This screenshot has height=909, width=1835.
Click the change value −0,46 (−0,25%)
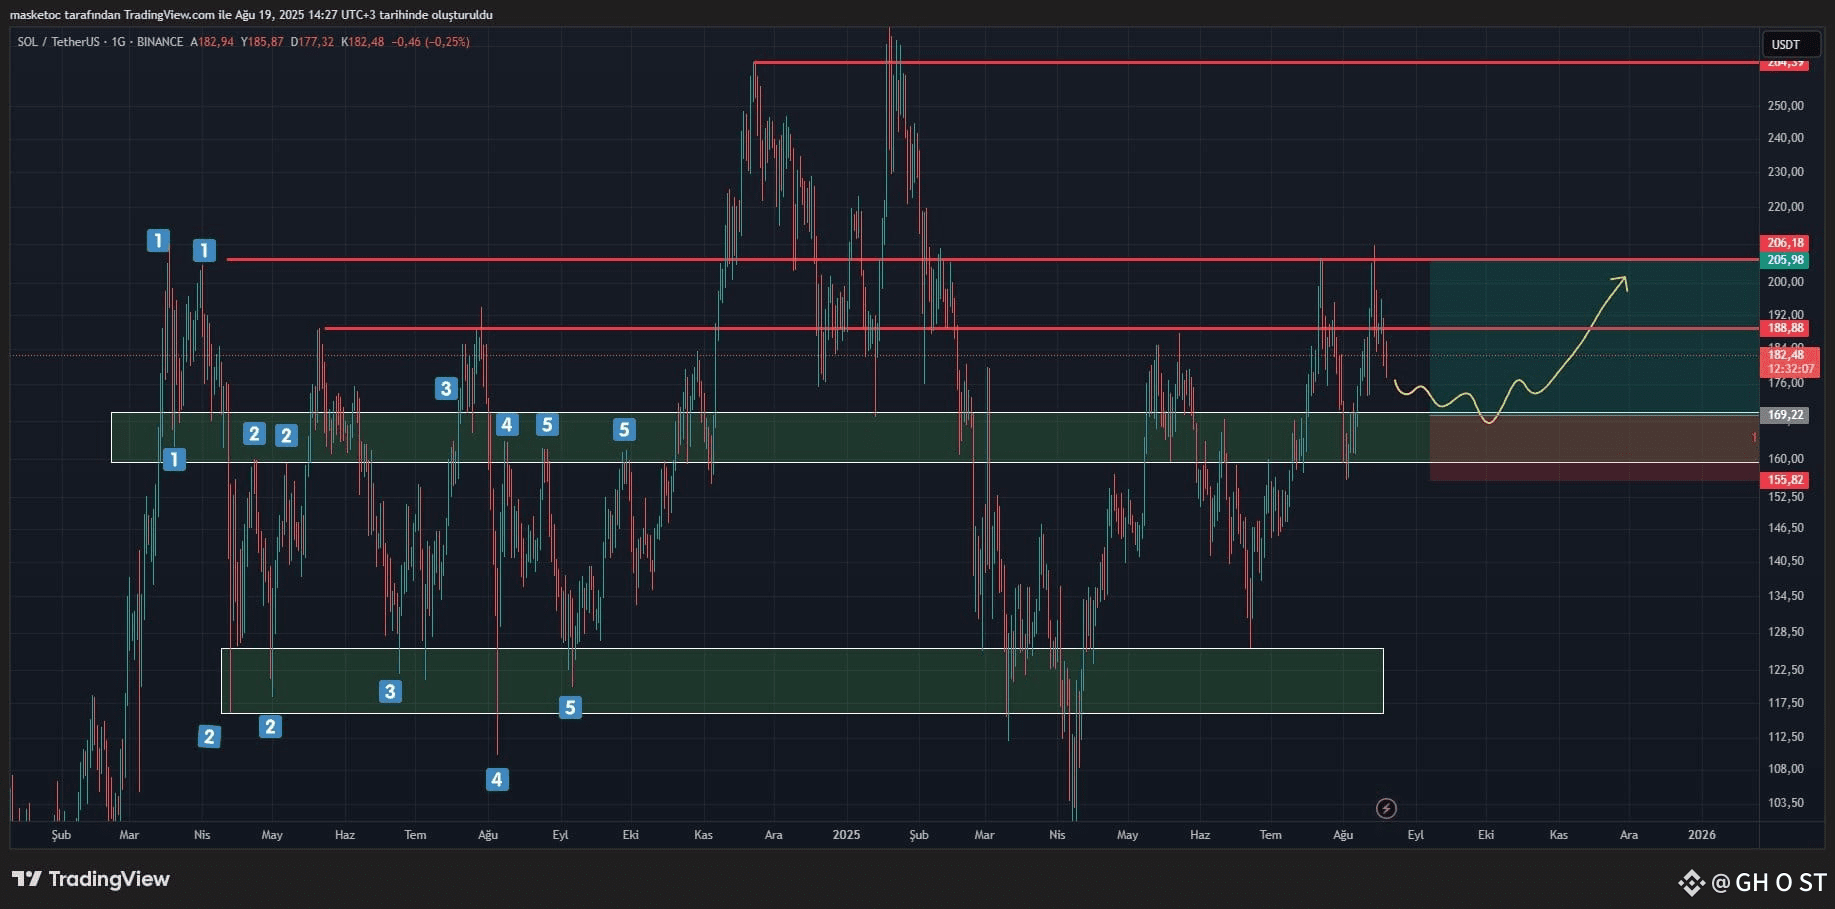click(431, 42)
